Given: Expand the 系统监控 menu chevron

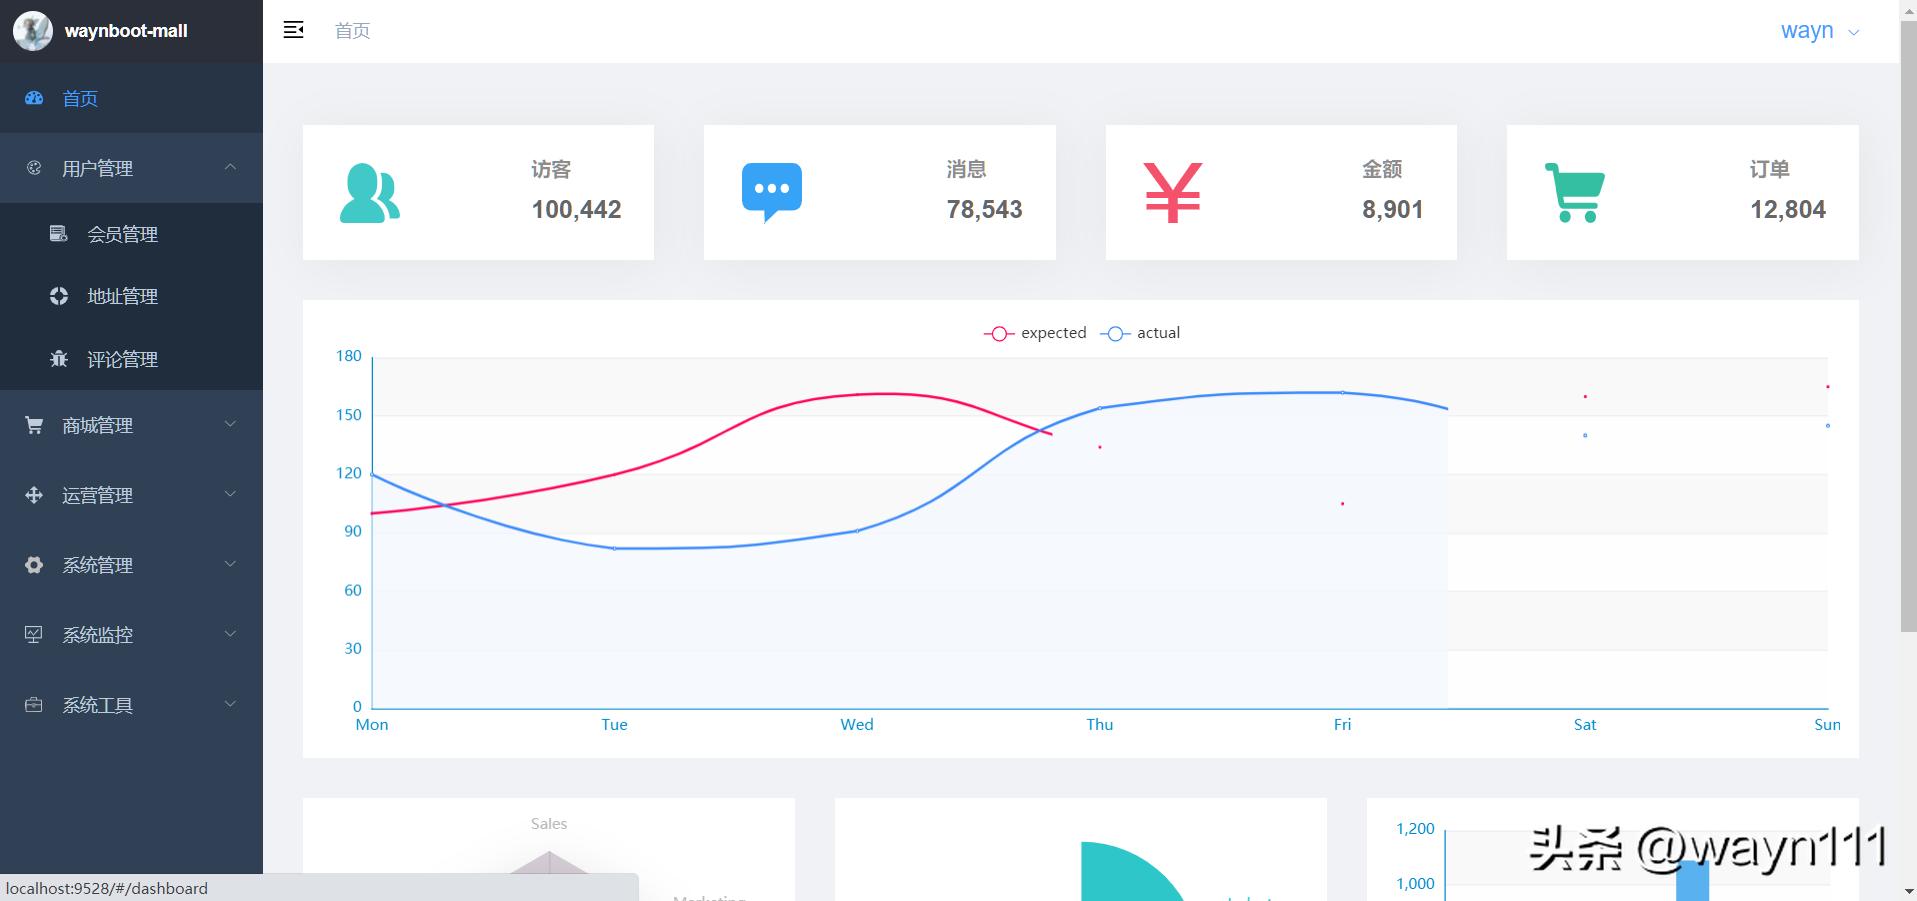Looking at the screenshot, I should pyautogui.click(x=231, y=634).
